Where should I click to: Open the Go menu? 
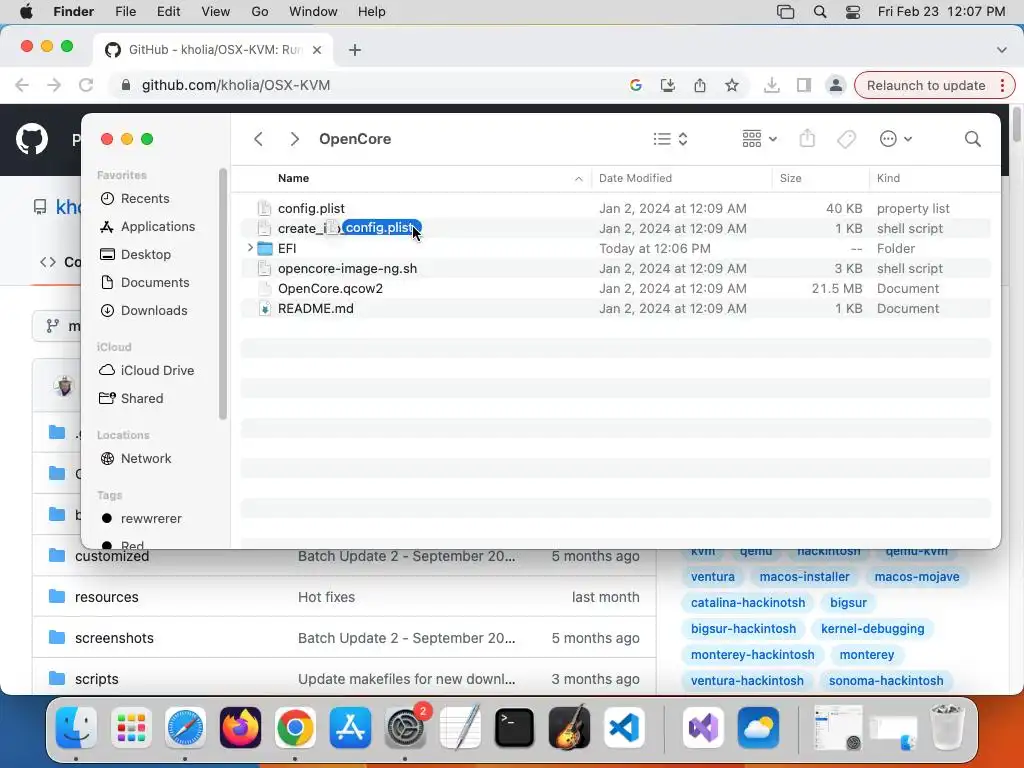(x=260, y=12)
